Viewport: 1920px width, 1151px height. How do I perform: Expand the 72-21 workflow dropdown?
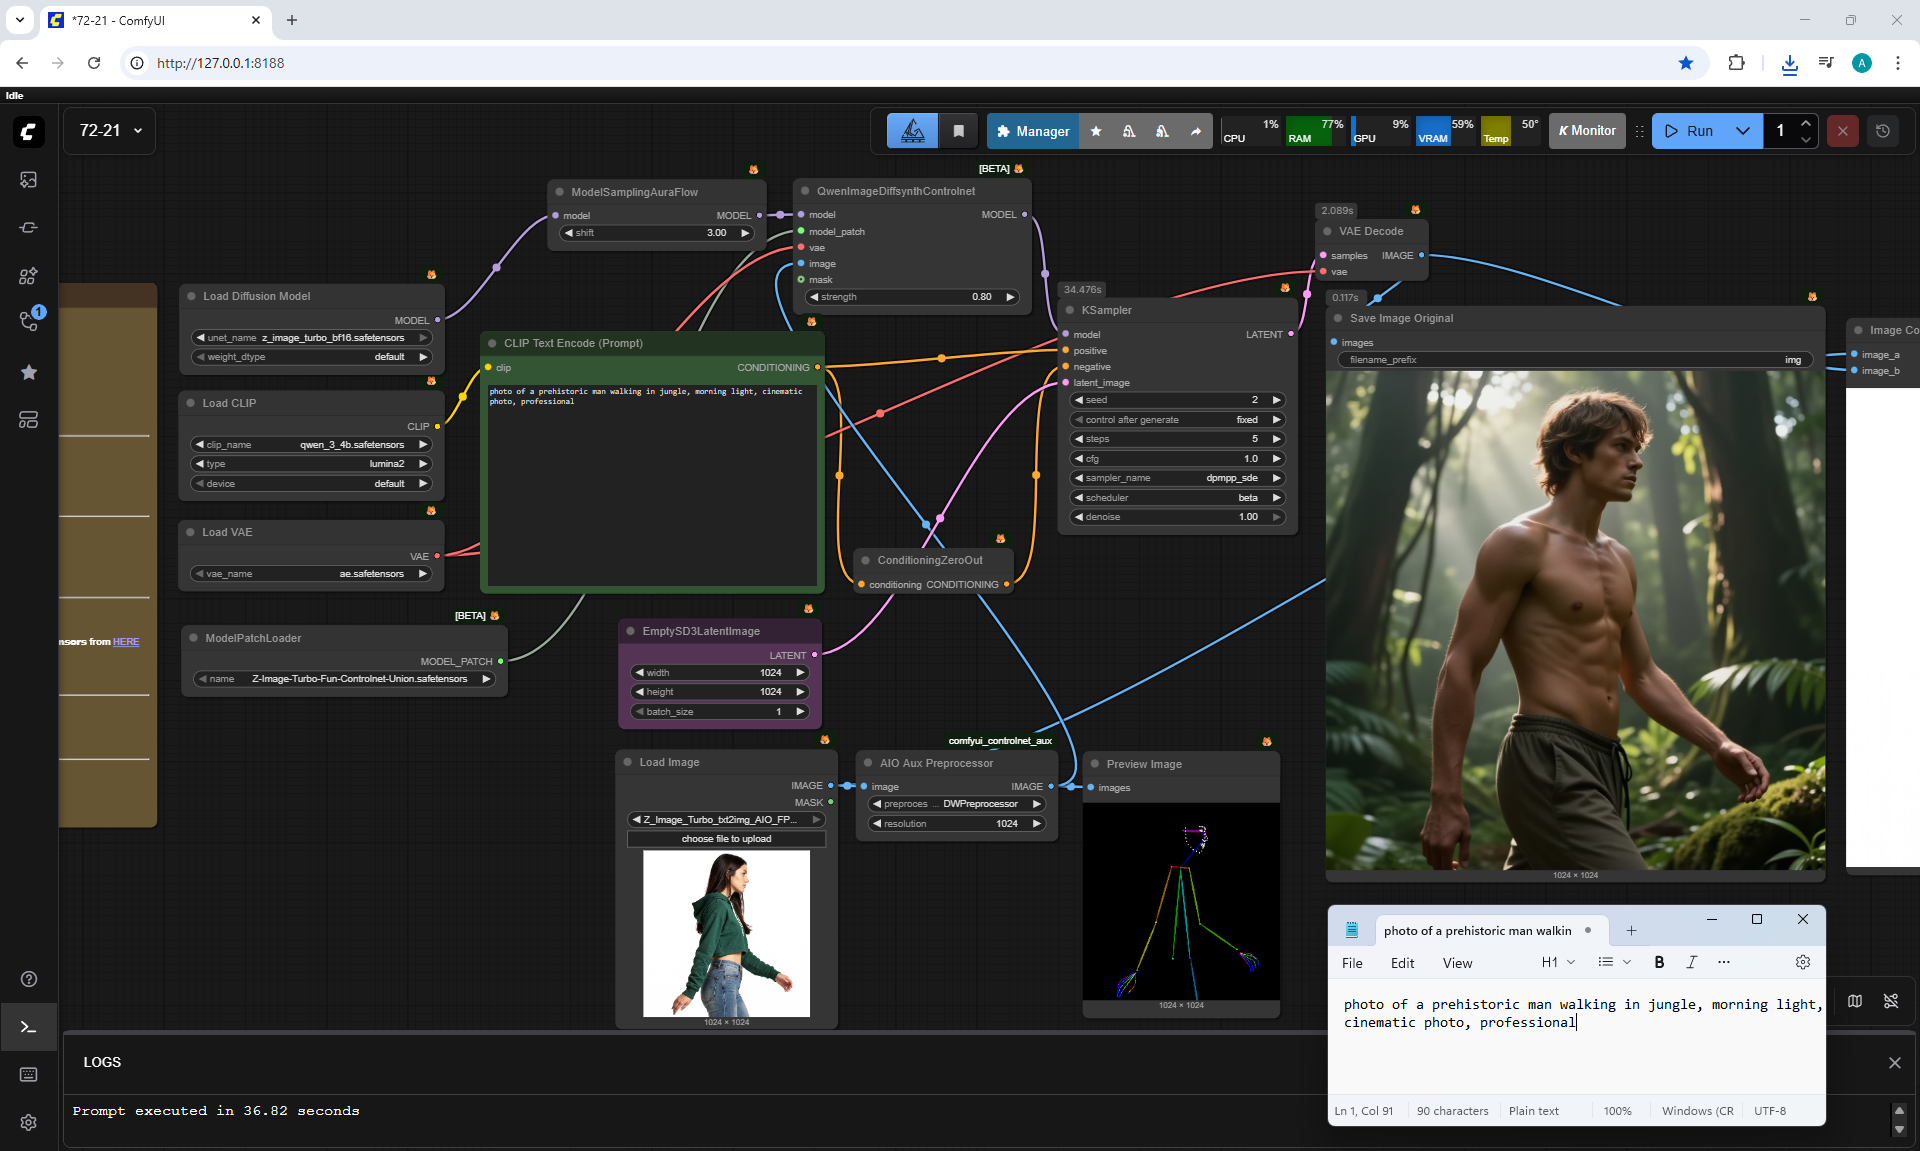(x=138, y=131)
